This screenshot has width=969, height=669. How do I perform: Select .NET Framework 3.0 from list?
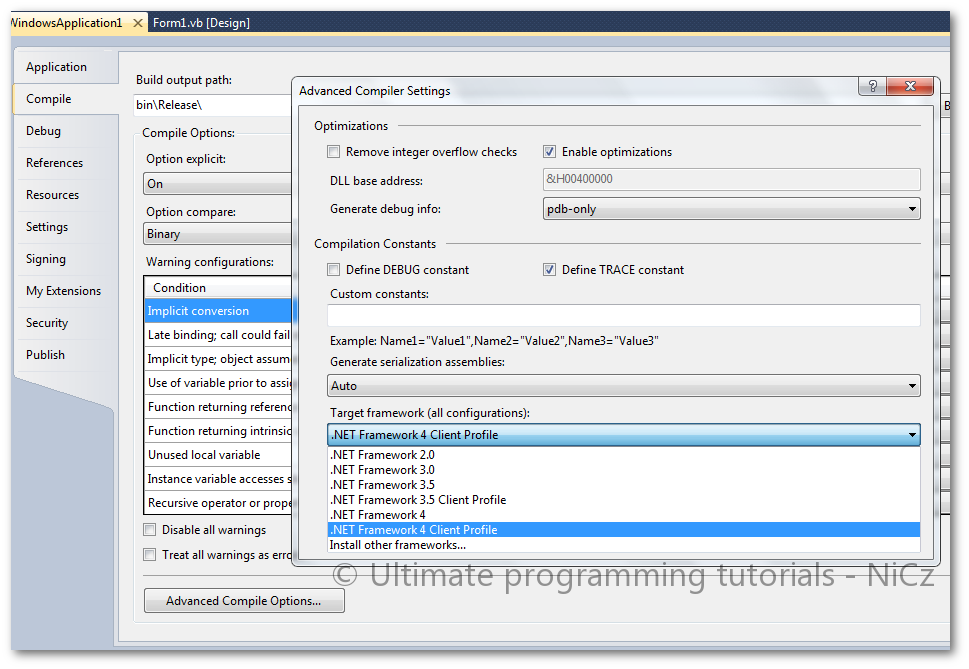click(x=624, y=469)
